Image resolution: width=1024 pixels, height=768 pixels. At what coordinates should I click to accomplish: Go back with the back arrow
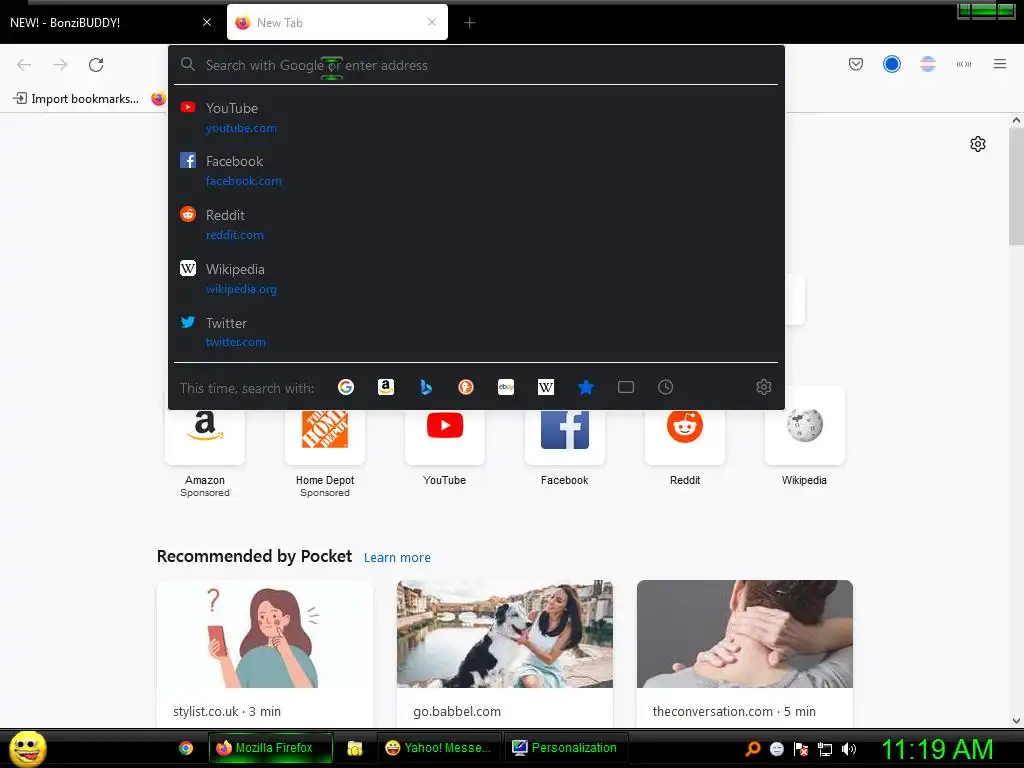point(24,65)
